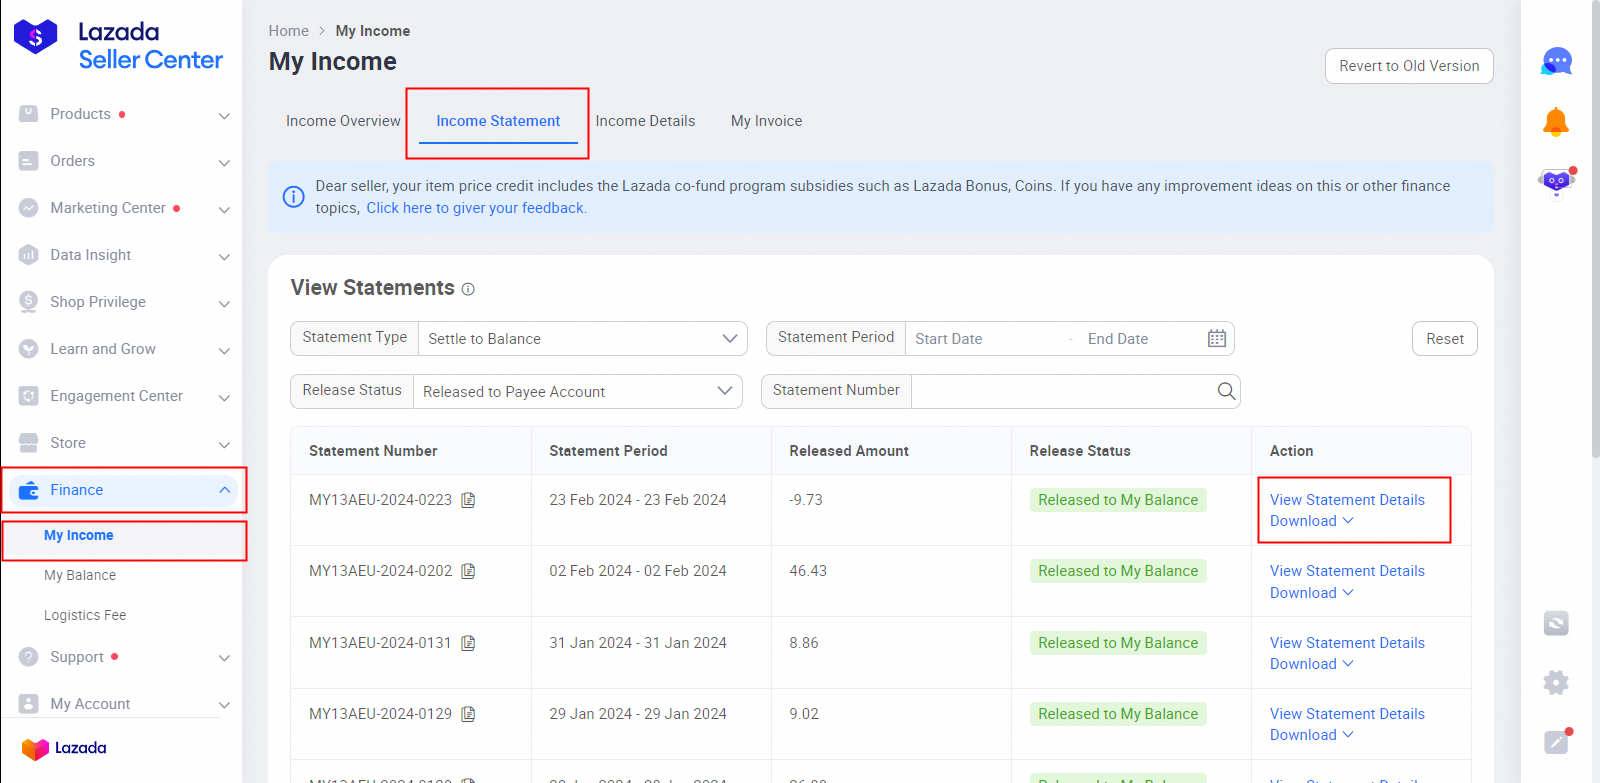Click the calendar icon in Statement Period
The height and width of the screenshot is (783, 1600).
pyautogui.click(x=1216, y=339)
